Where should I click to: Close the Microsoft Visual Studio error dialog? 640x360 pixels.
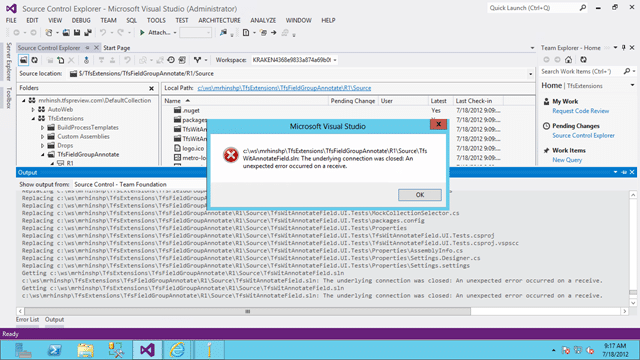[438, 124]
